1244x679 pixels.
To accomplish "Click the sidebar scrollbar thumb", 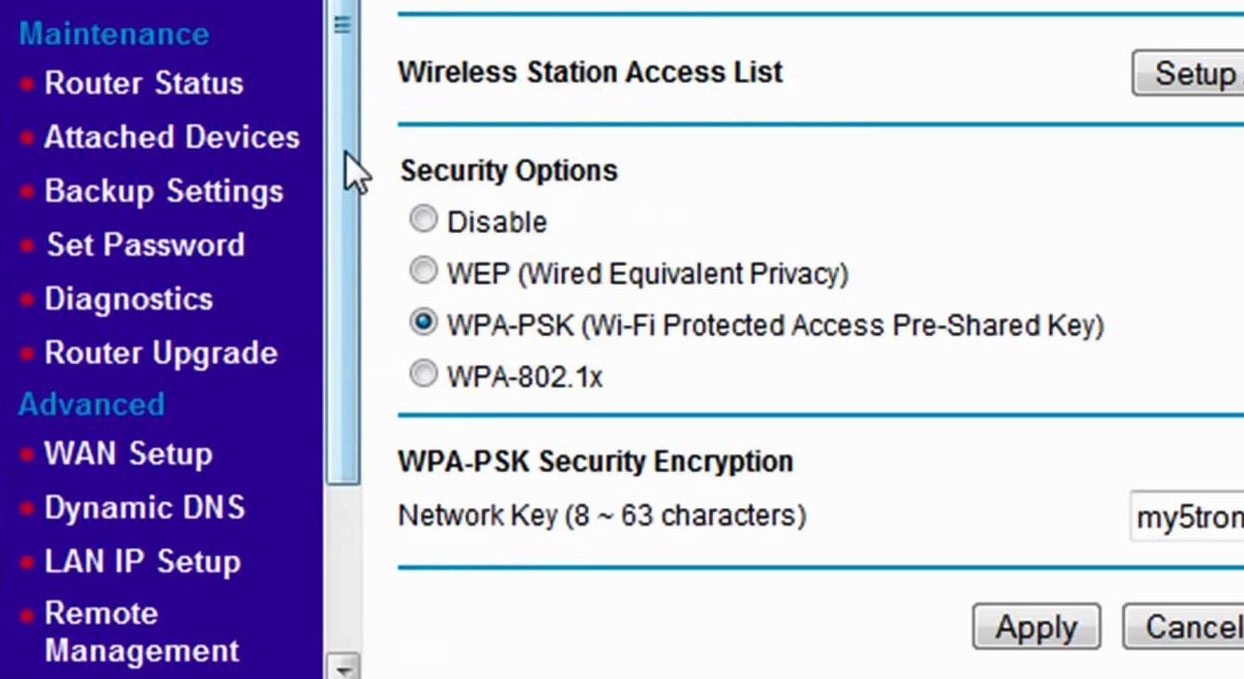I will click(x=343, y=243).
